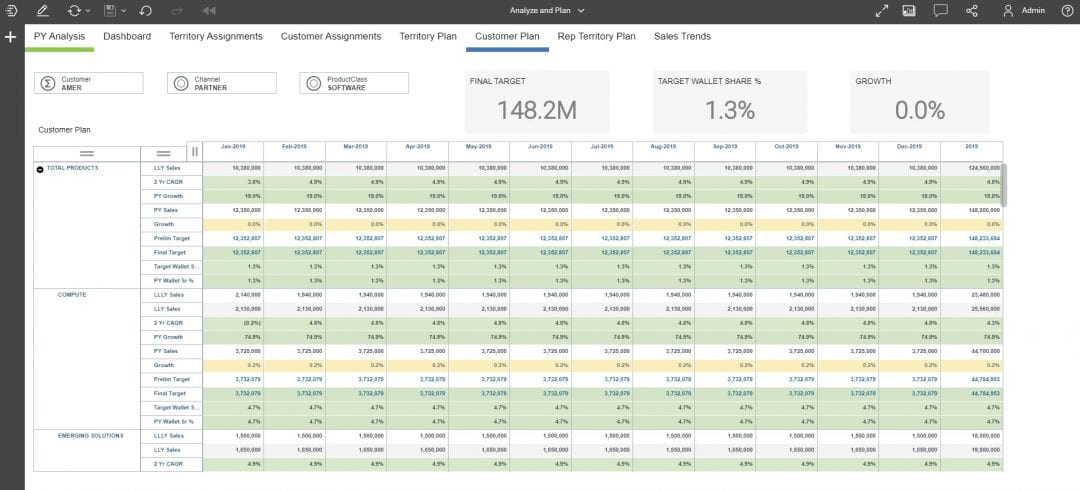
Task: Open the Territory Assignments tab
Action: click(x=216, y=37)
